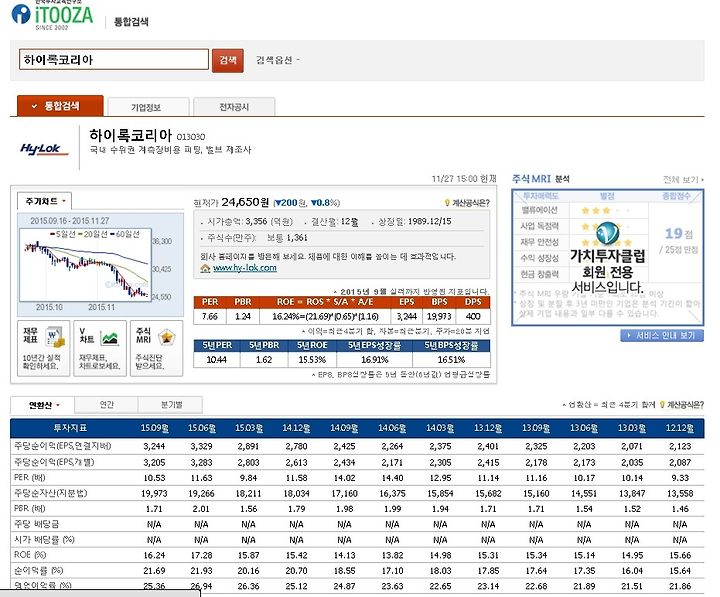Viewport: 720px width, 597px height.
Task: Click the 5년ROE value 15.53%
Action: point(312,360)
